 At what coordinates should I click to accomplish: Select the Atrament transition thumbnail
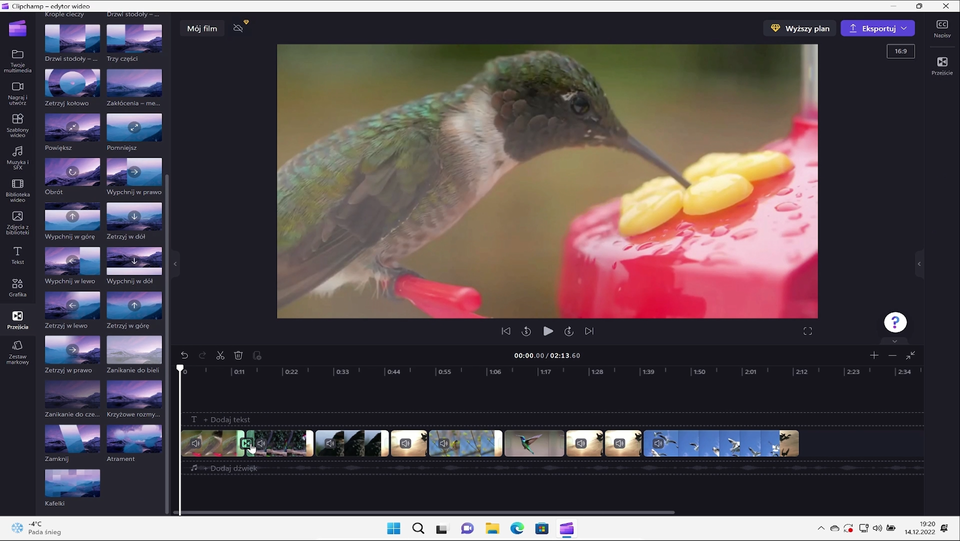pyautogui.click(x=134, y=439)
